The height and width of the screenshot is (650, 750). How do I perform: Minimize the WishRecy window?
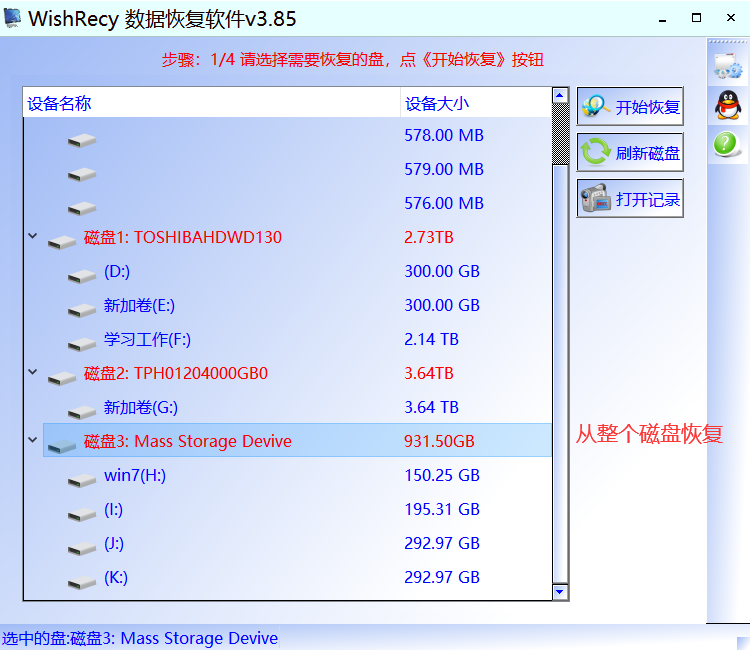point(662,19)
